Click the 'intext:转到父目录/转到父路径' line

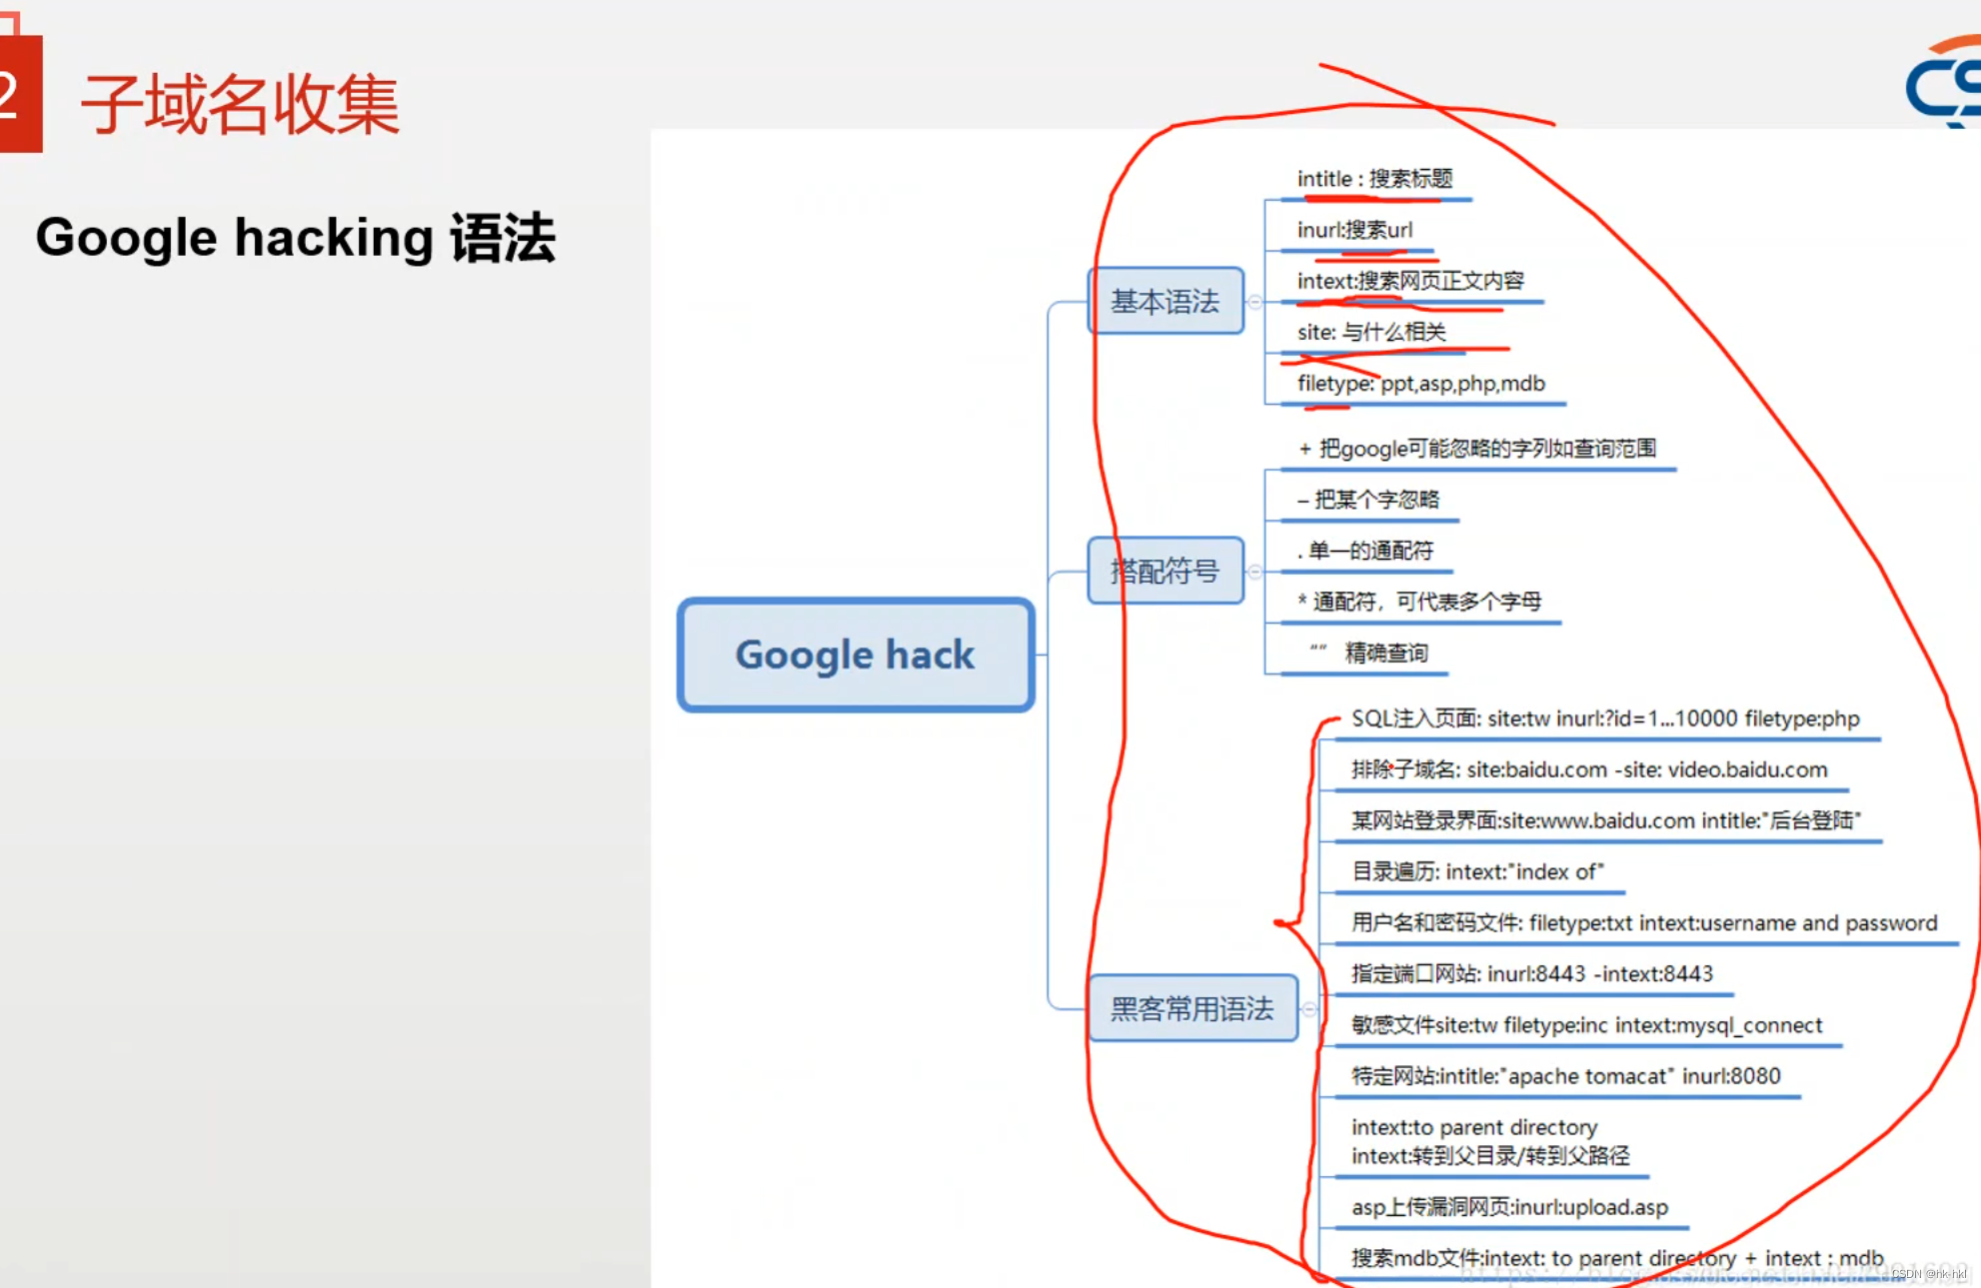[x=1491, y=1156]
